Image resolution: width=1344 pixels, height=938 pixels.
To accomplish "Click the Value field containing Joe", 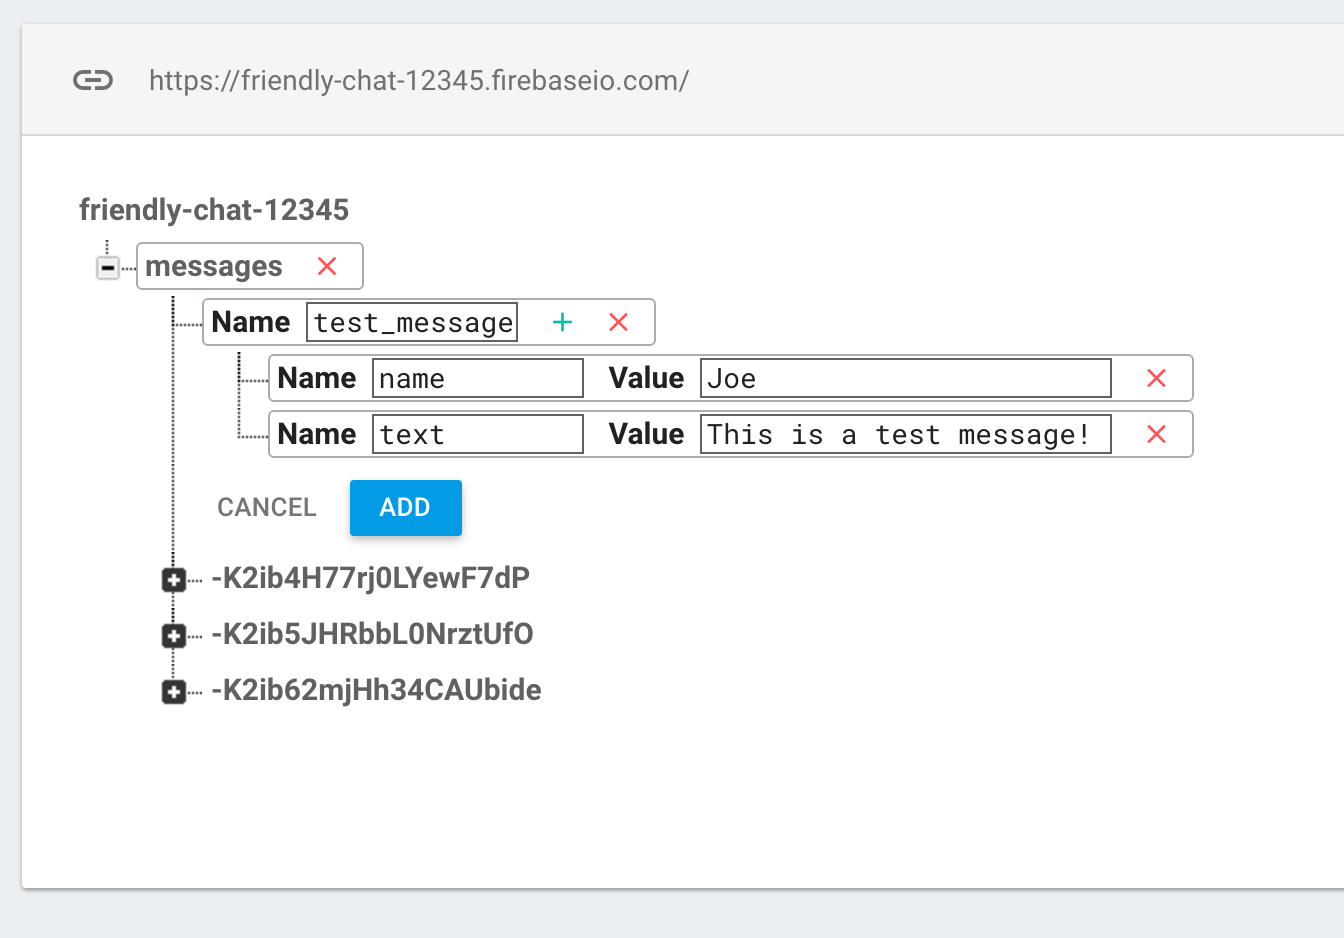I will click(905, 378).
